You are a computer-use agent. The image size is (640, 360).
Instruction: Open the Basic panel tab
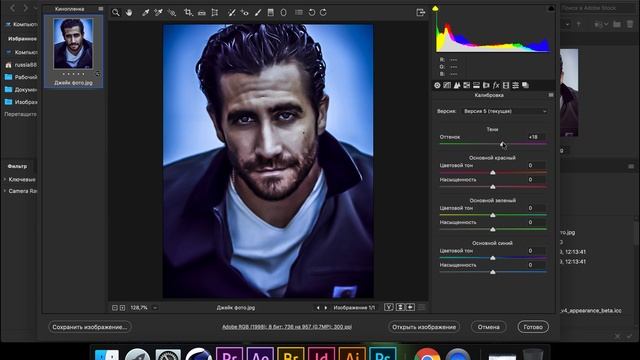[x=437, y=85]
